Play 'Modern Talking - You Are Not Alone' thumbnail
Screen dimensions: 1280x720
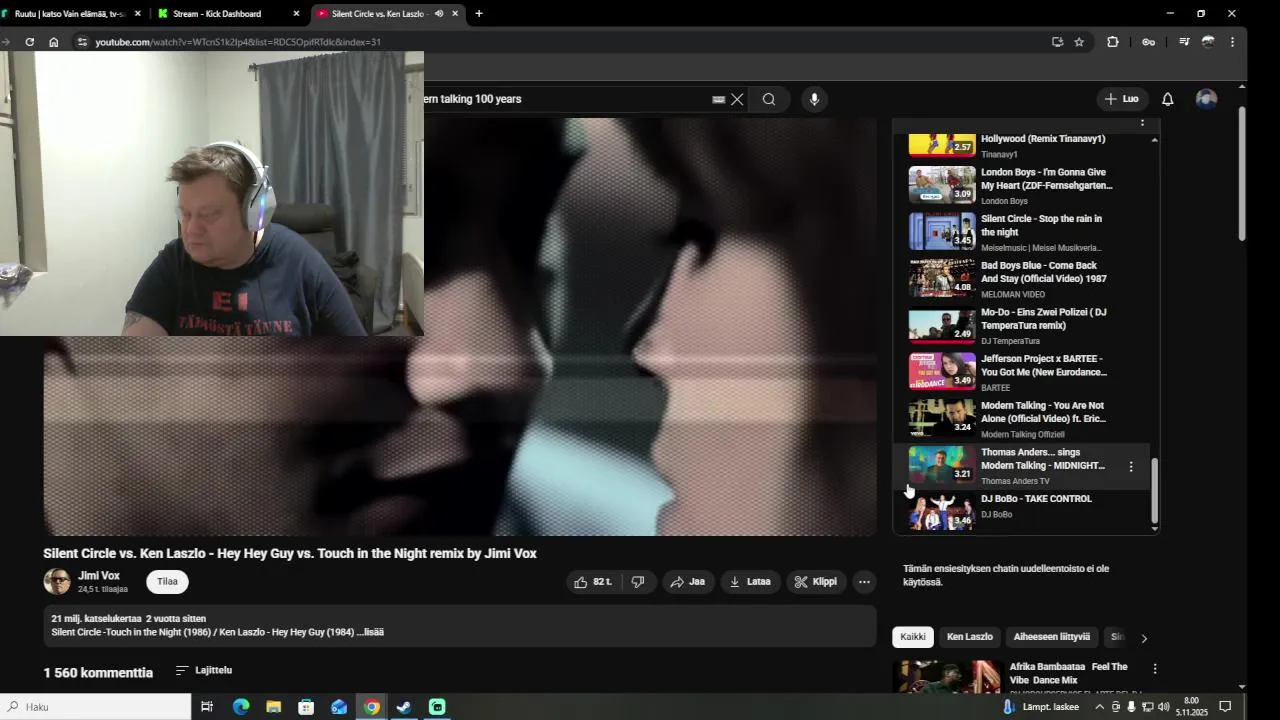click(x=941, y=418)
